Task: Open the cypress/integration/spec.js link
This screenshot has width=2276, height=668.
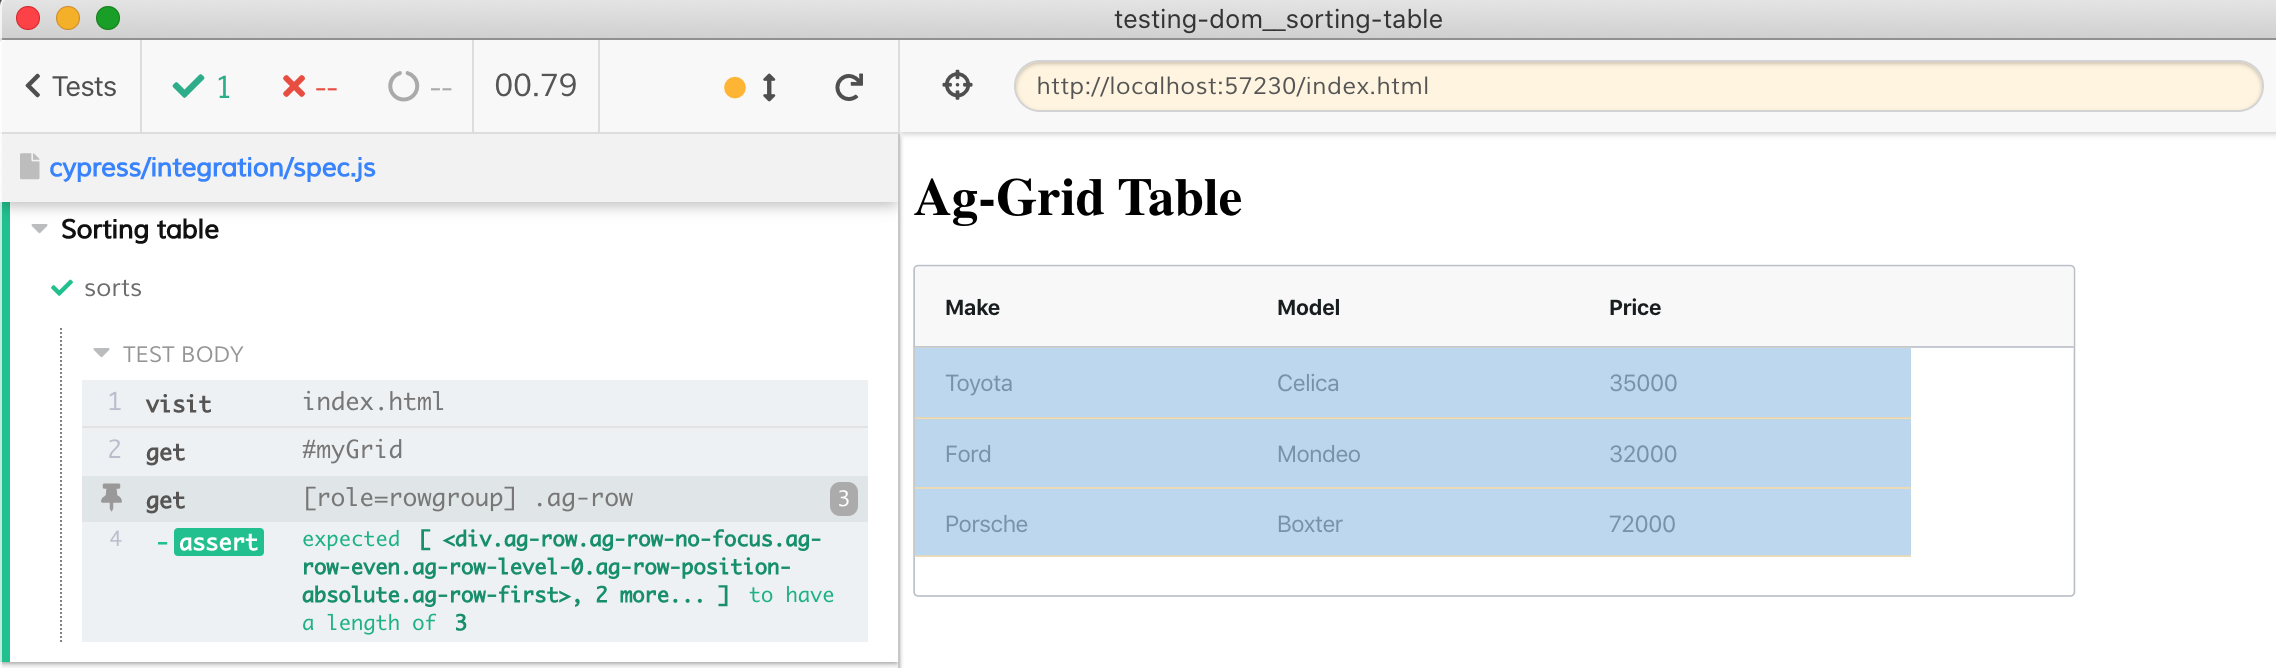Action: point(212,167)
